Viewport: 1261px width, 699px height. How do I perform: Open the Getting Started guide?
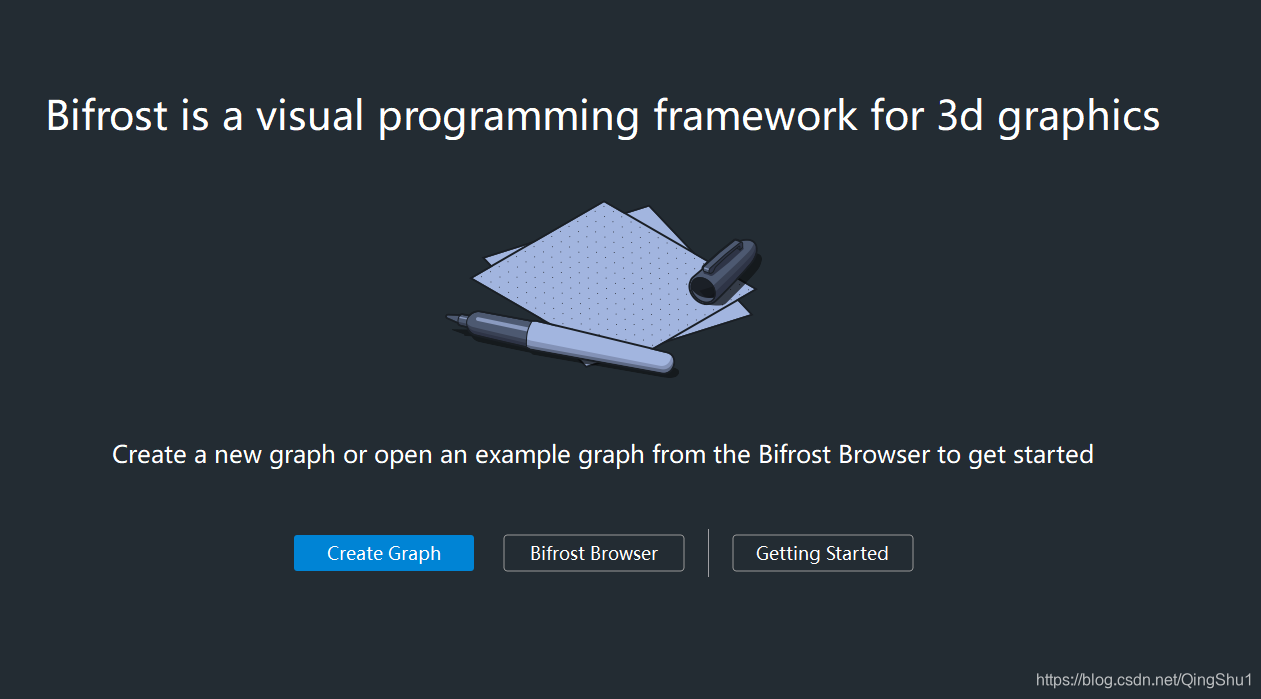[x=823, y=553]
